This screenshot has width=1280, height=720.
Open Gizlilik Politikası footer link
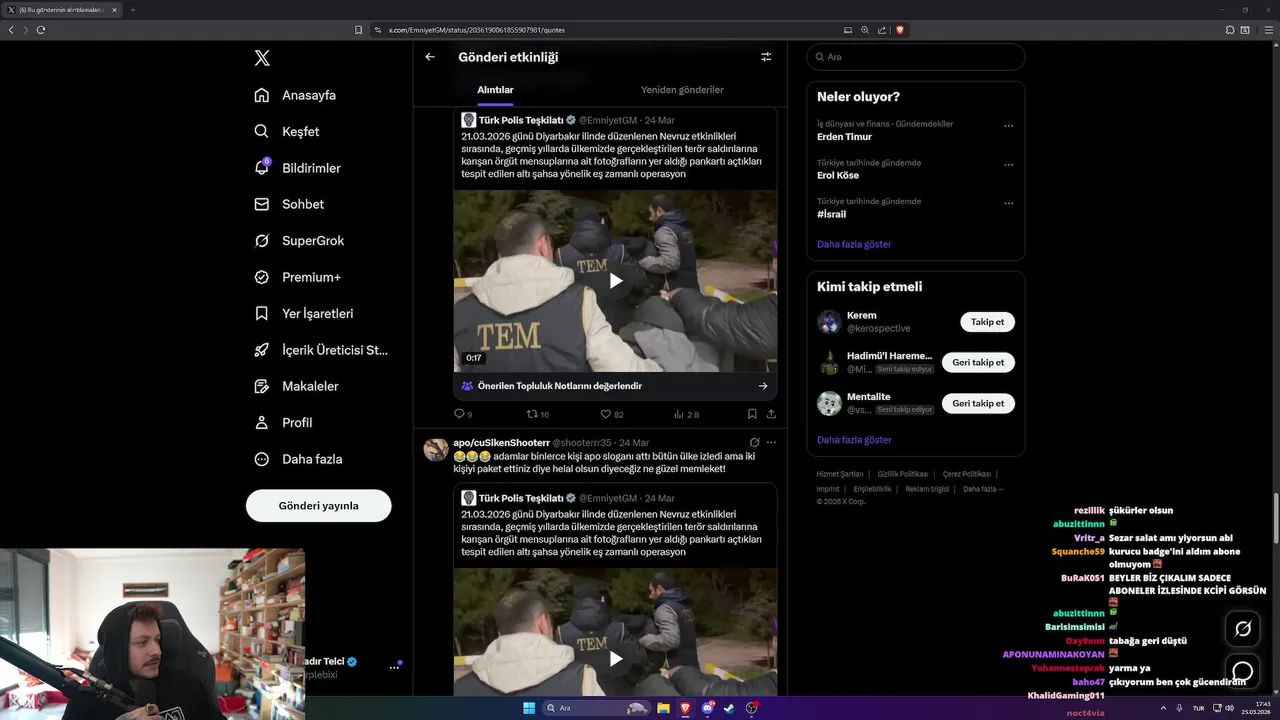(x=903, y=474)
